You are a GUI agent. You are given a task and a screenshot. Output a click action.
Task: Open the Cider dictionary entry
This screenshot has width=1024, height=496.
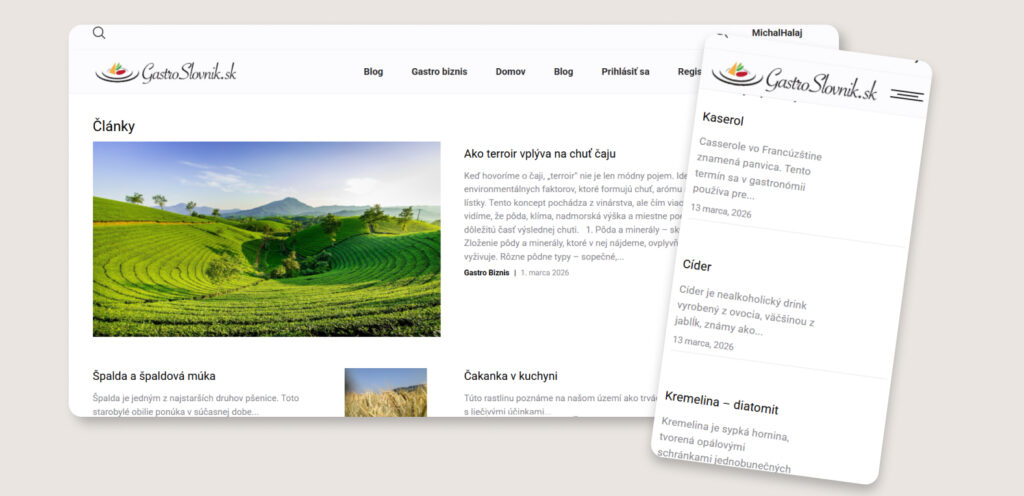point(697,265)
